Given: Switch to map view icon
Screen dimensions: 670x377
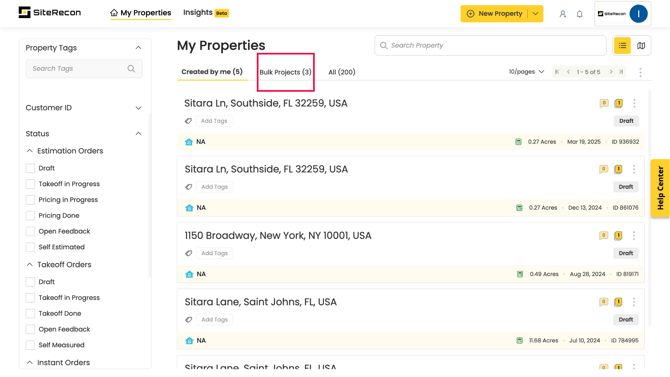Looking at the screenshot, I should (641, 45).
